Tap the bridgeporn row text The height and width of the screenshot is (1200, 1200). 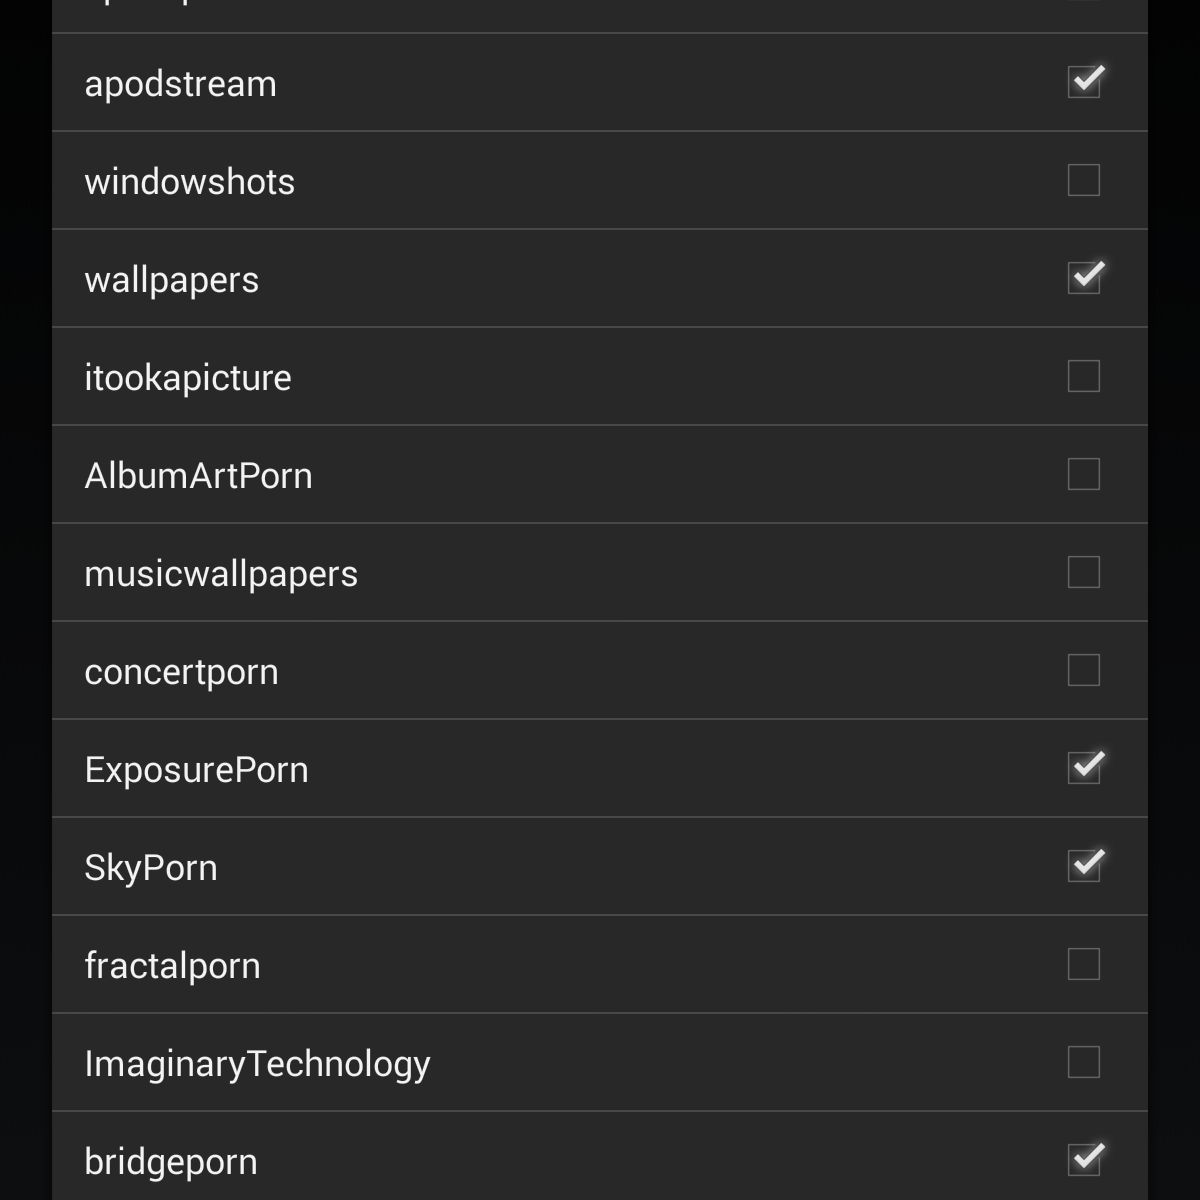(171, 1162)
